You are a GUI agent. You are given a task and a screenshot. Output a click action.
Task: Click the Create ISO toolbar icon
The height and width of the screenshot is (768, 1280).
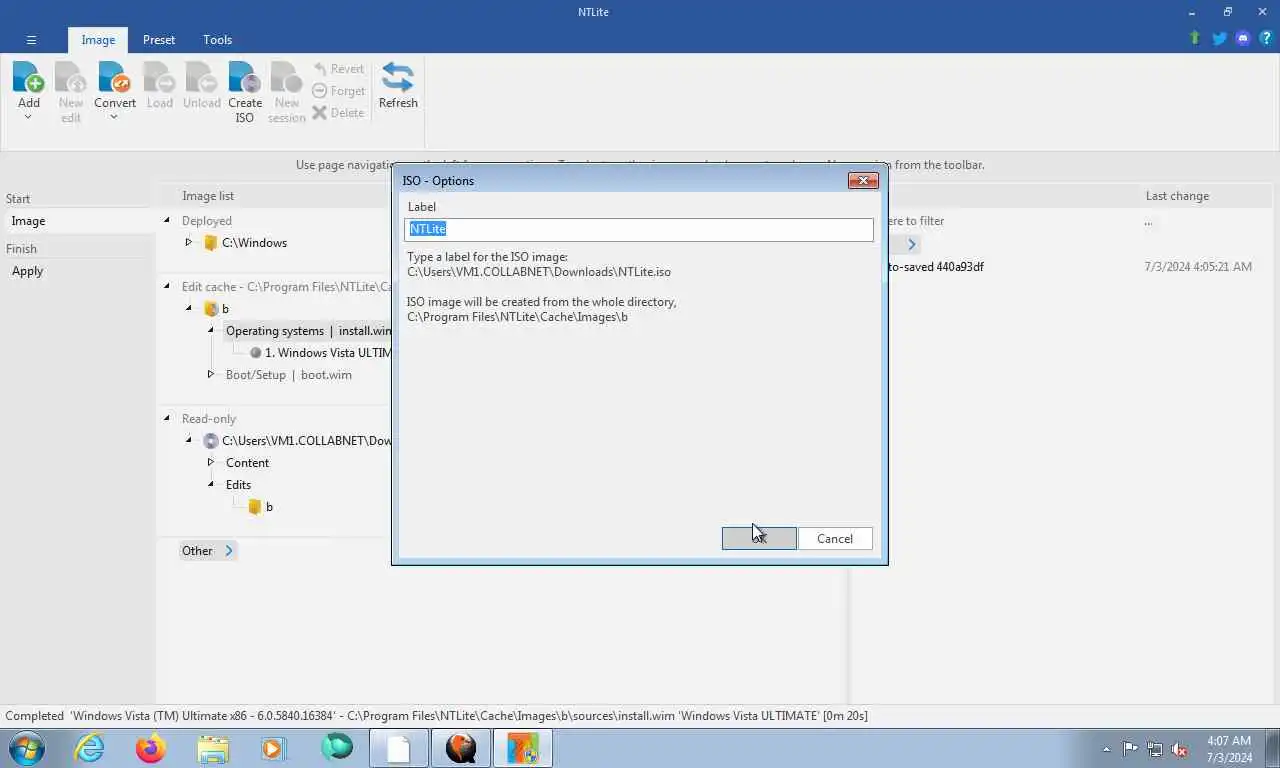click(x=245, y=78)
